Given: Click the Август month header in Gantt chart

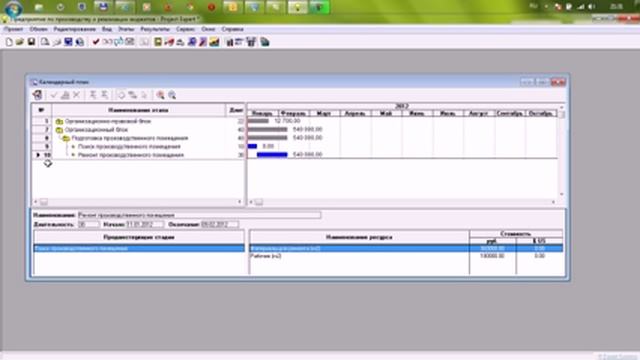Looking at the screenshot, I should [x=479, y=113].
